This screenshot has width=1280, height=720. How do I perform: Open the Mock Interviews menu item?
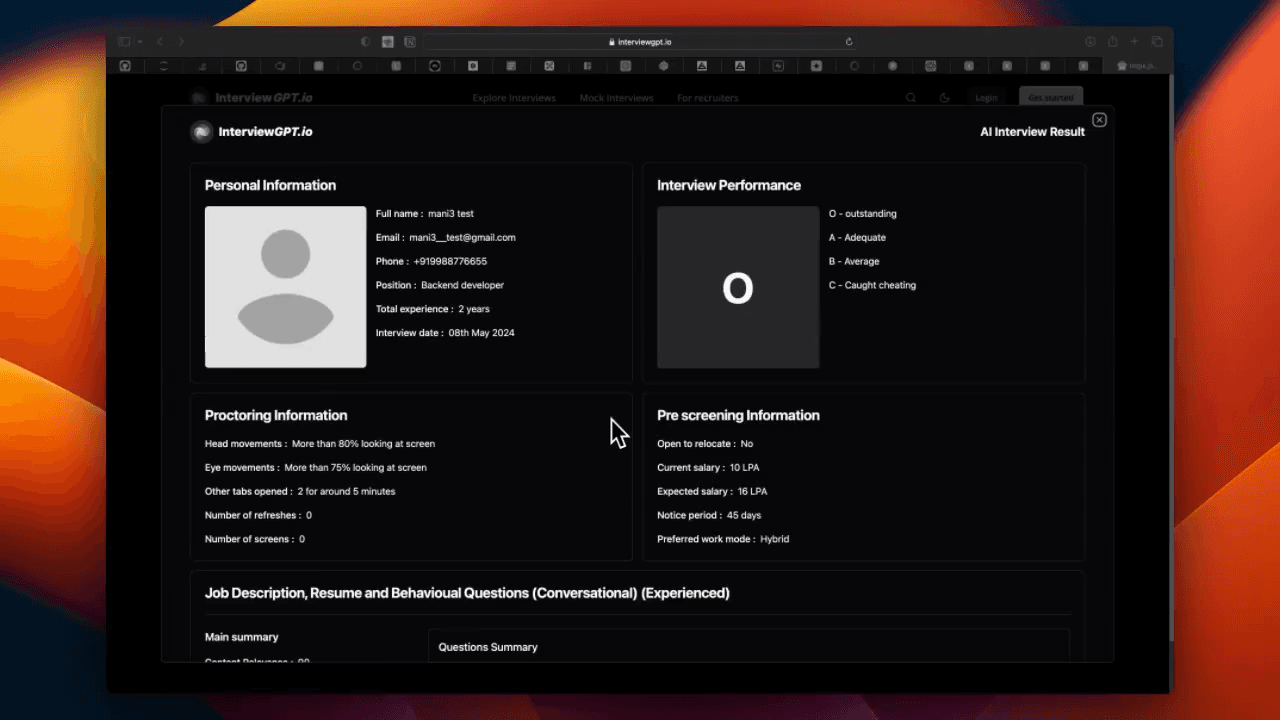point(616,98)
